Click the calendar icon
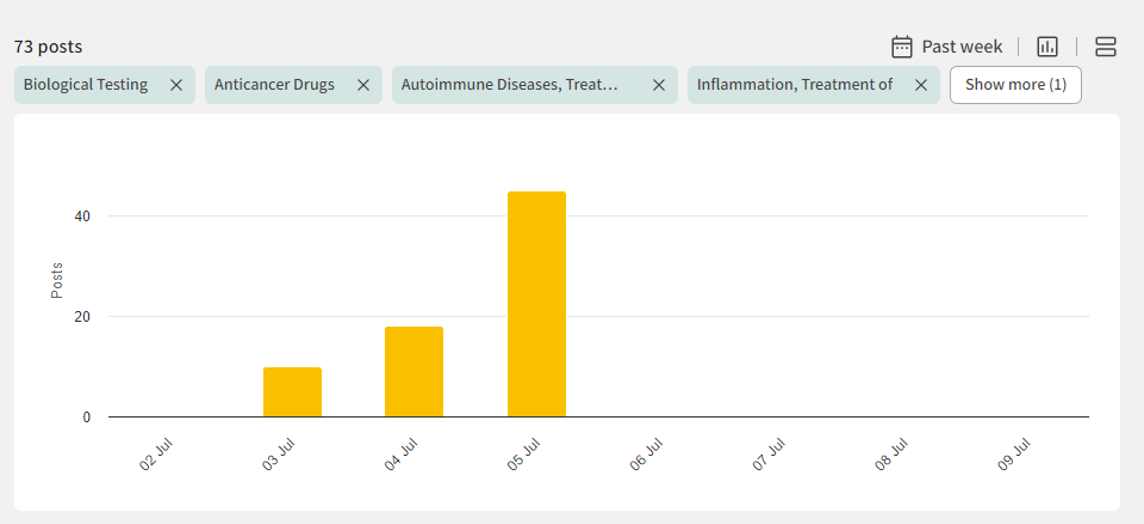Screen dimensions: 1144x524 pyautogui.click(x=902, y=47)
